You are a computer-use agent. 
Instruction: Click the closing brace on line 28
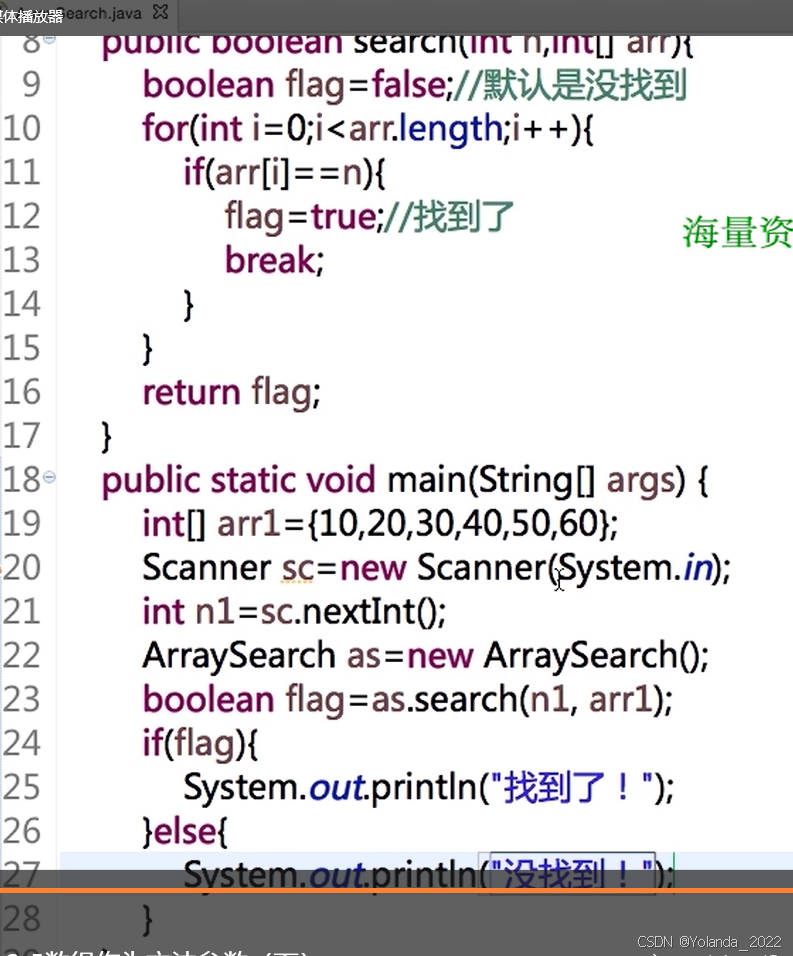pos(147,919)
